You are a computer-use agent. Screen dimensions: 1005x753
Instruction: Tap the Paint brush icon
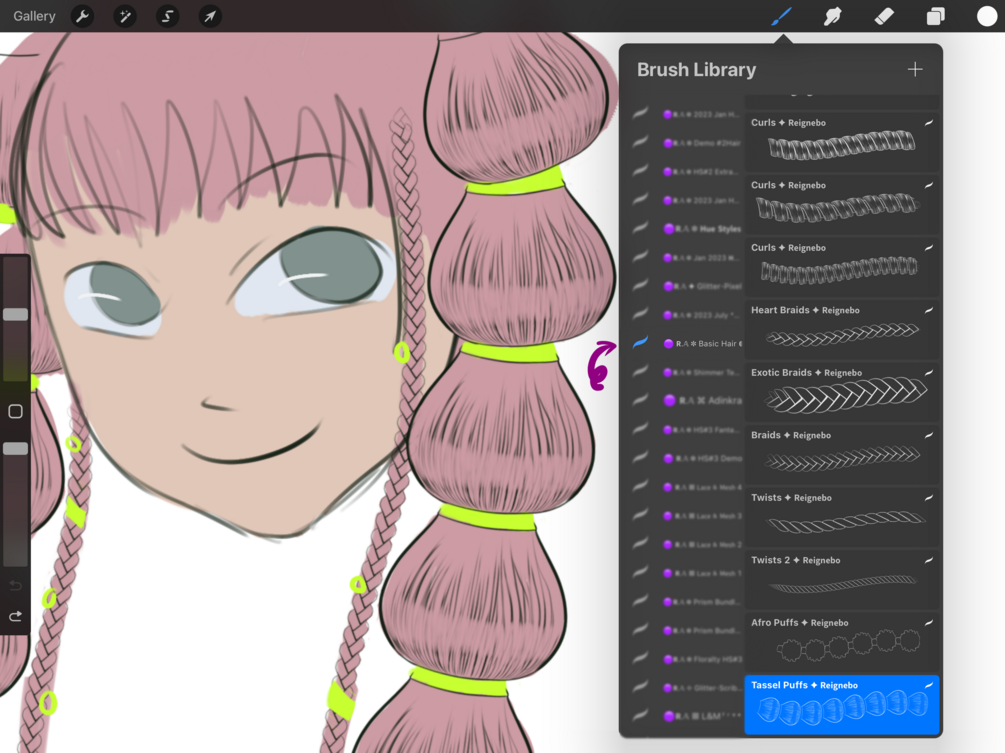point(781,16)
